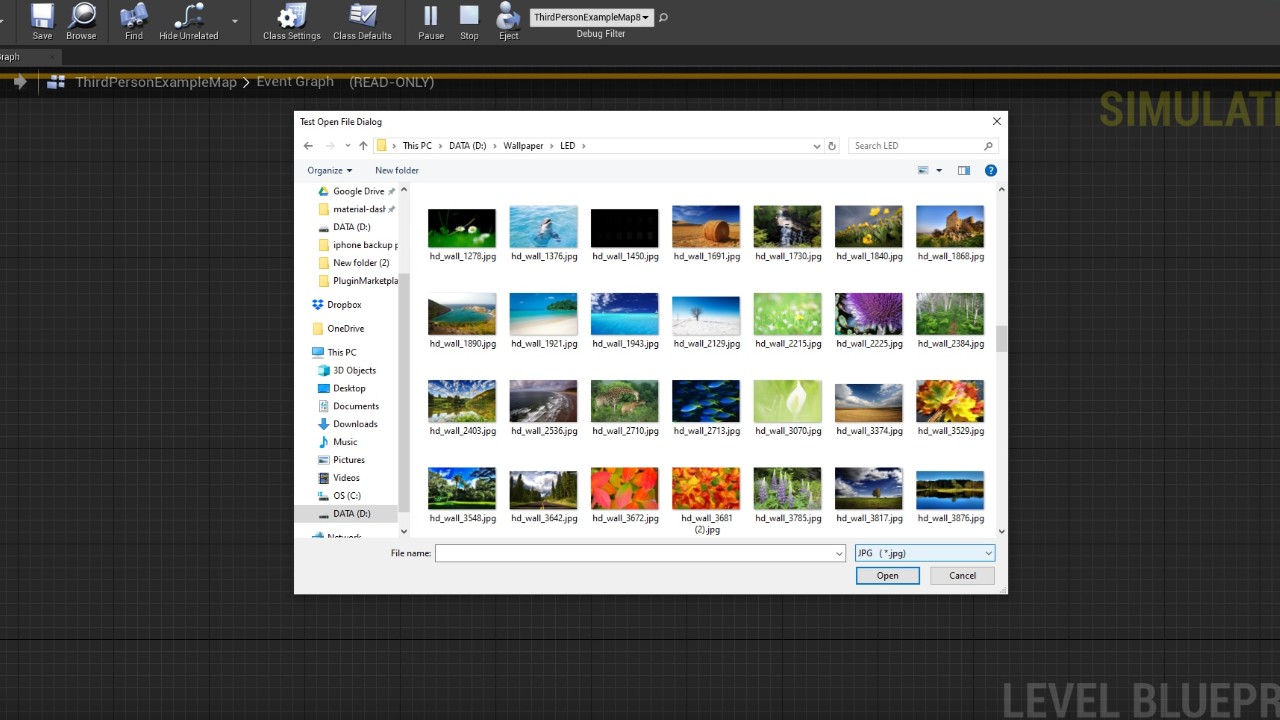This screenshot has height=720, width=1280.
Task: Stop the running simulation
Action: pyautogui.click(x=469, y=17)
